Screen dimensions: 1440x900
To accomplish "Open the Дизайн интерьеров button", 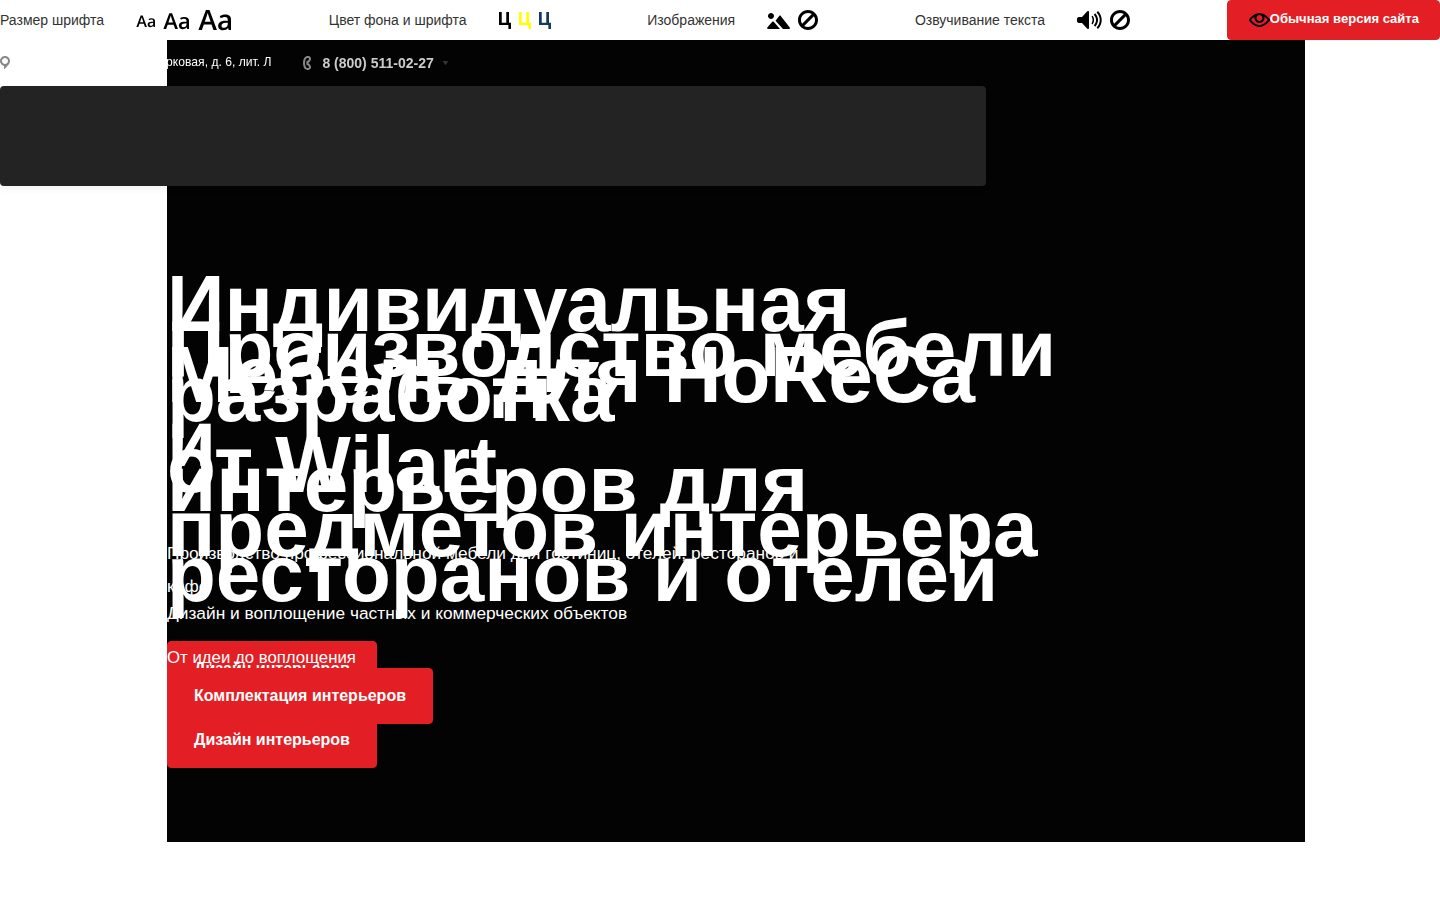I will 272,740.
